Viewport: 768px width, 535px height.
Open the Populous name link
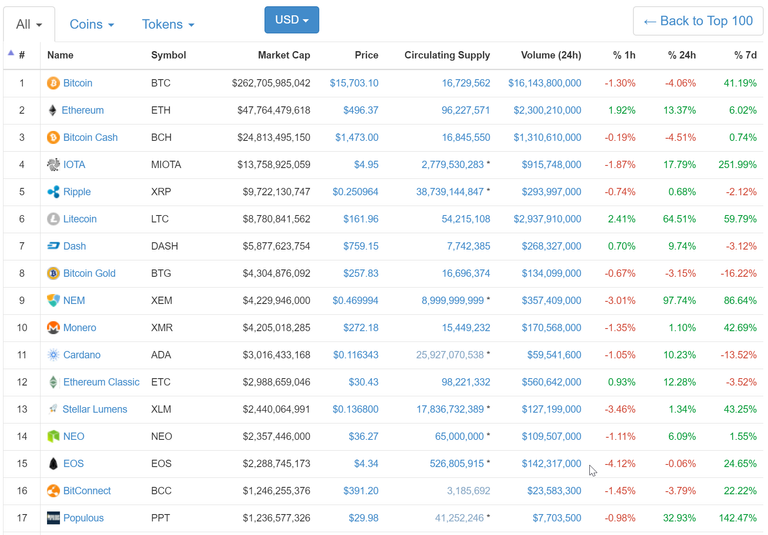click(83, 518)
